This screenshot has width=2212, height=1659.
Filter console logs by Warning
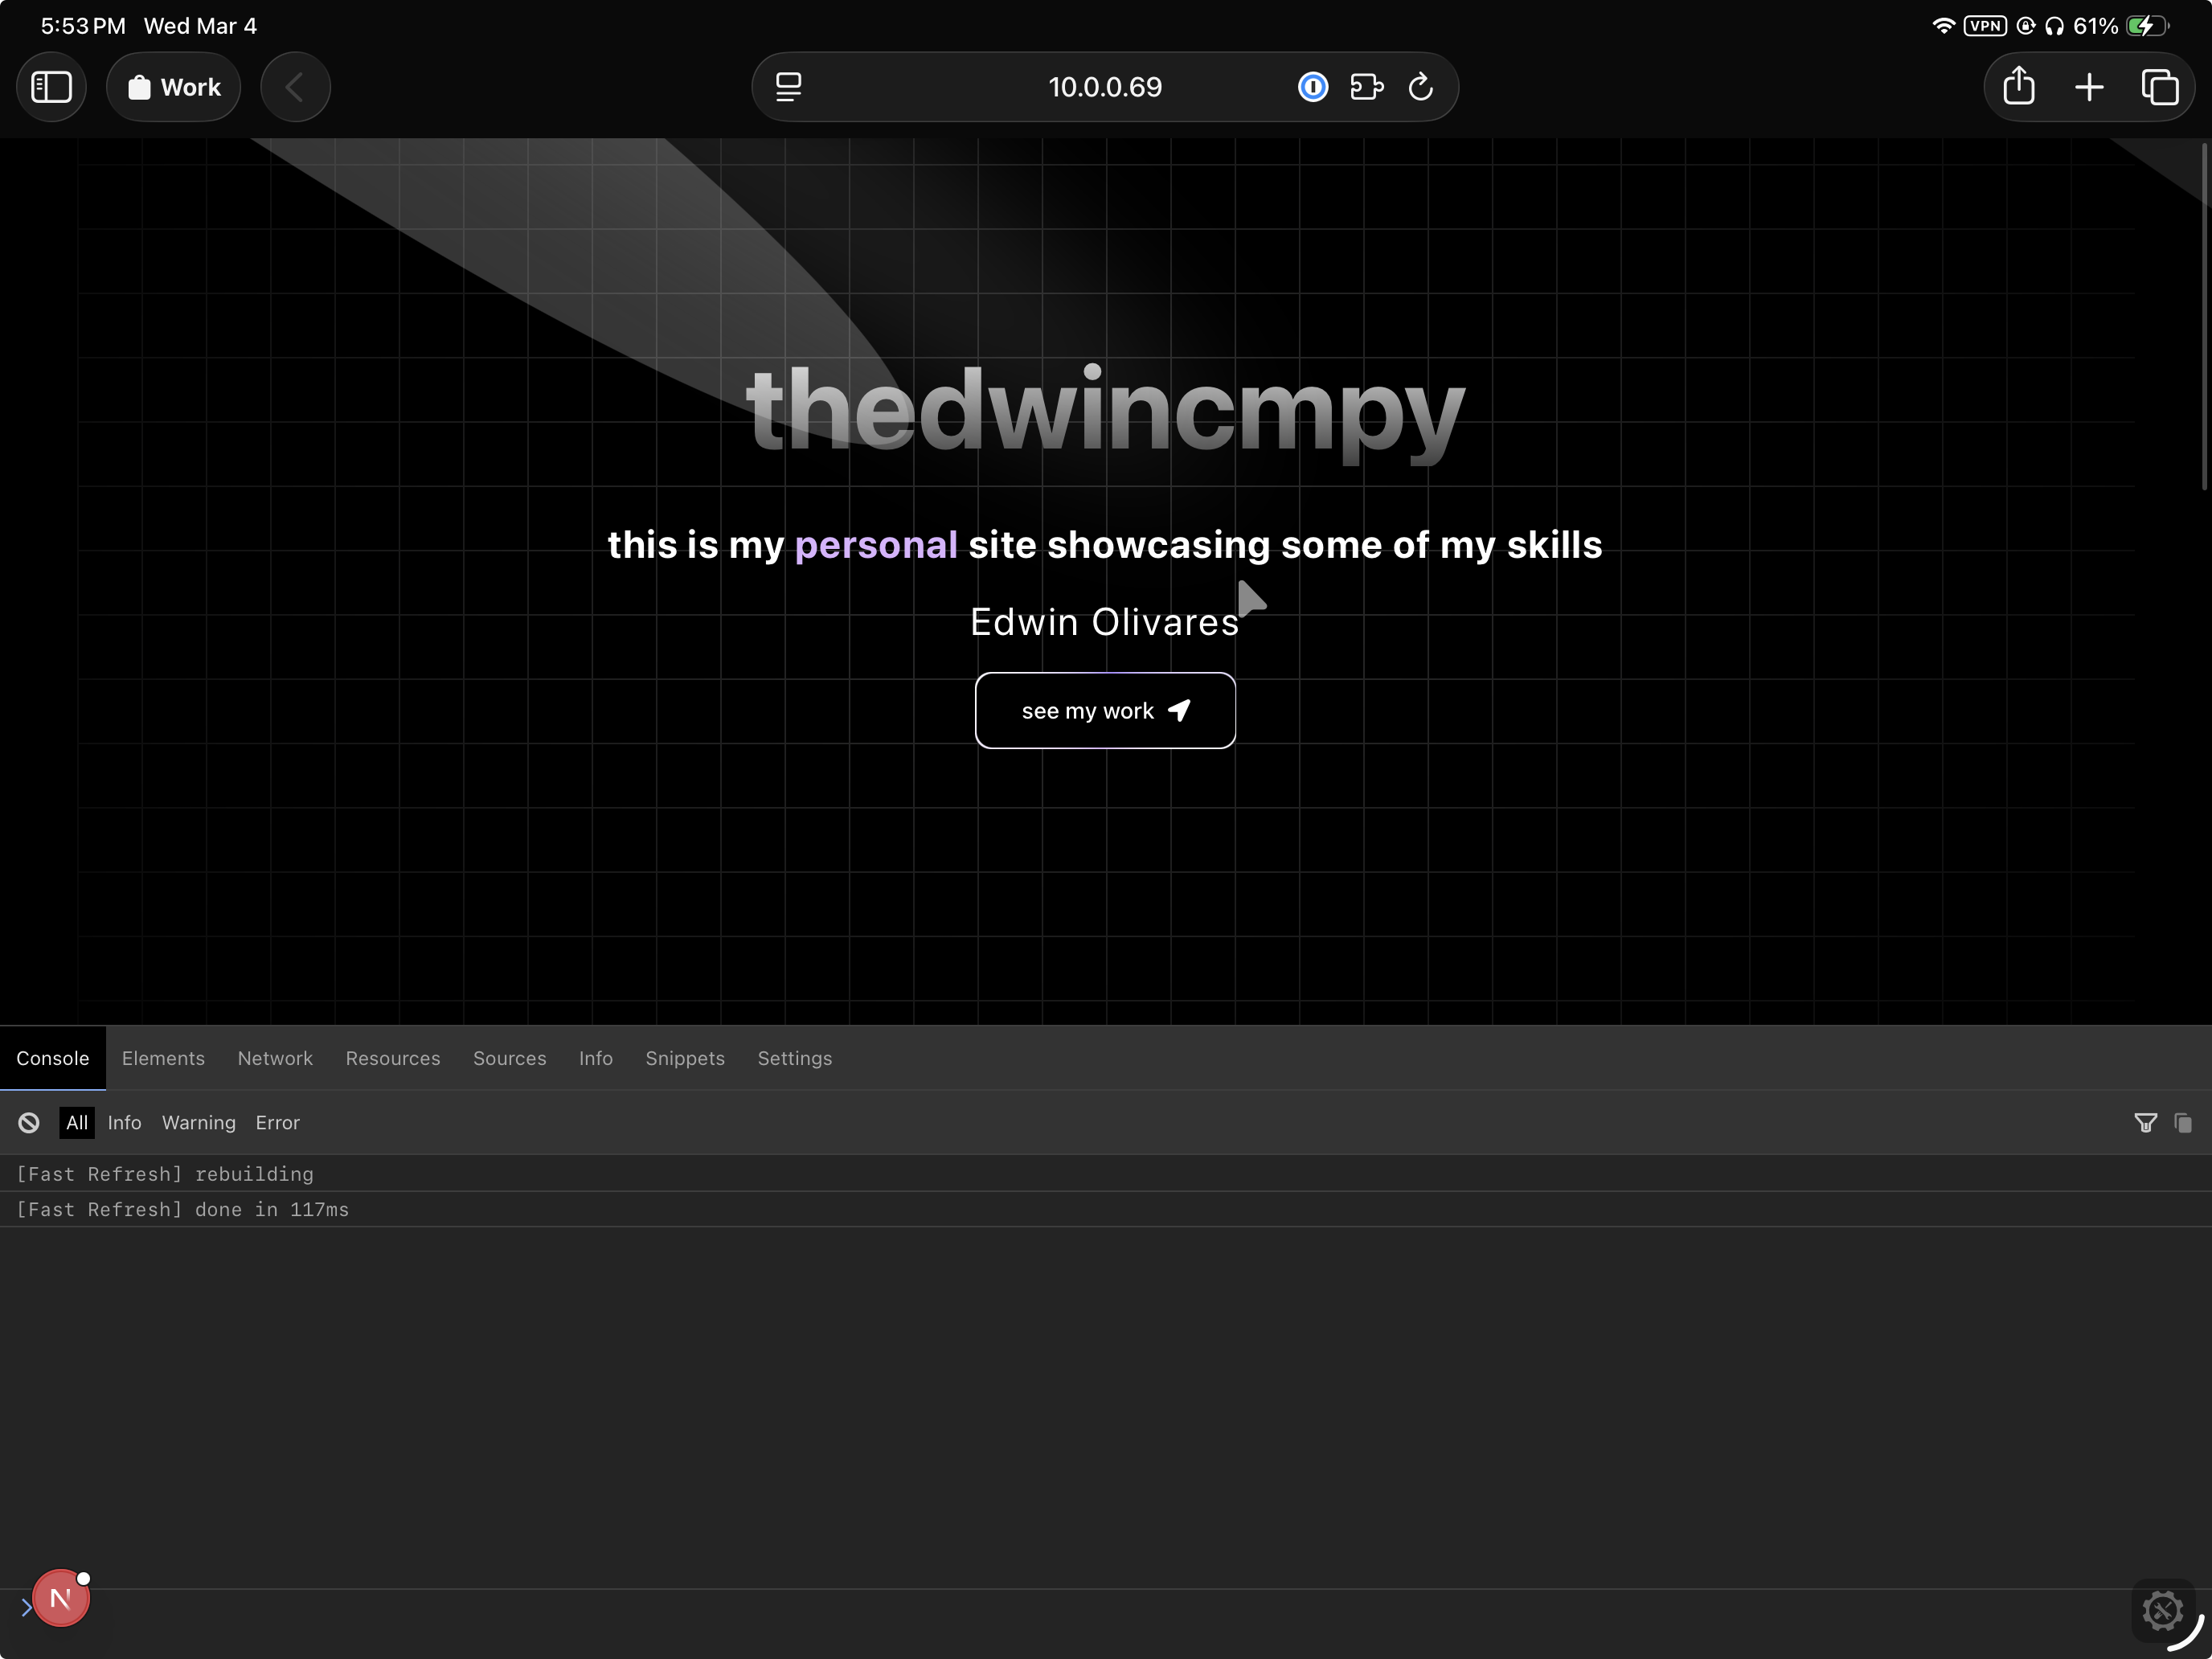tap(199, 1123)
